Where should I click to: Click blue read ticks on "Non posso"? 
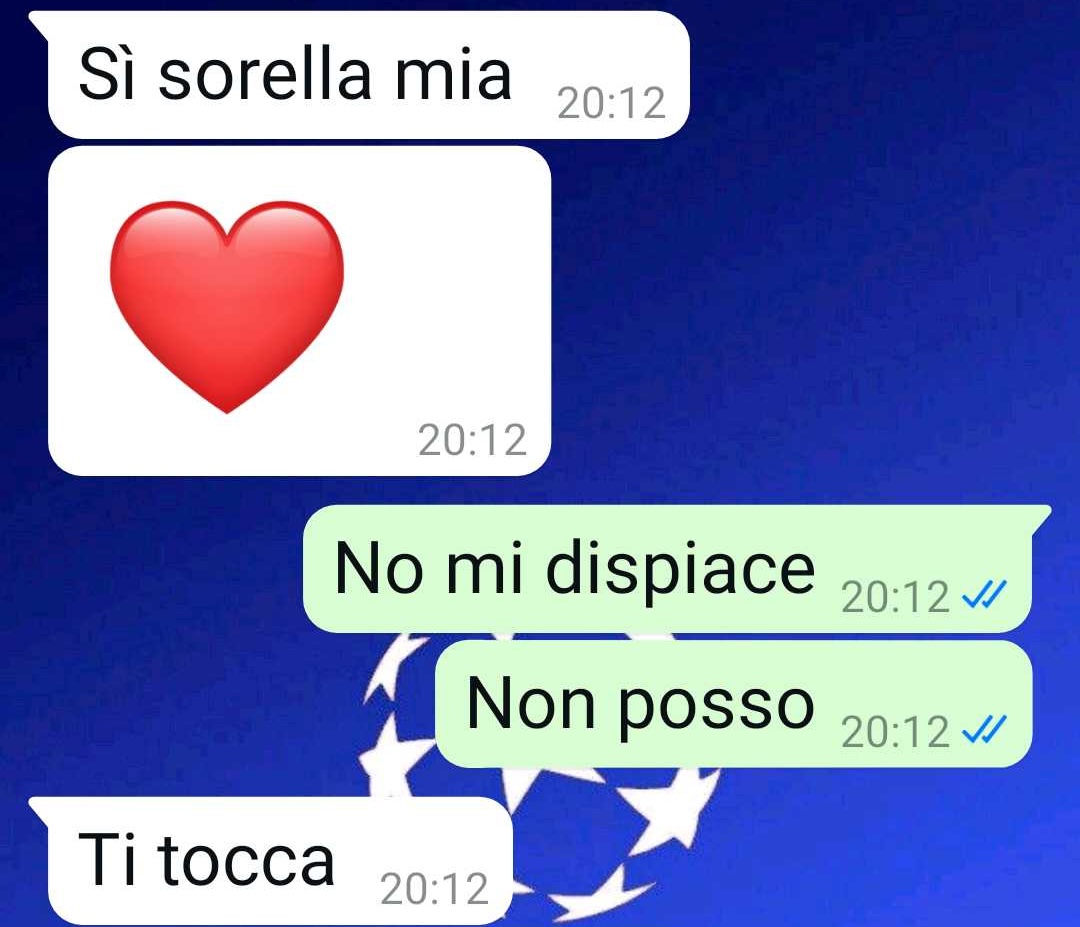(x=984, y=729)
